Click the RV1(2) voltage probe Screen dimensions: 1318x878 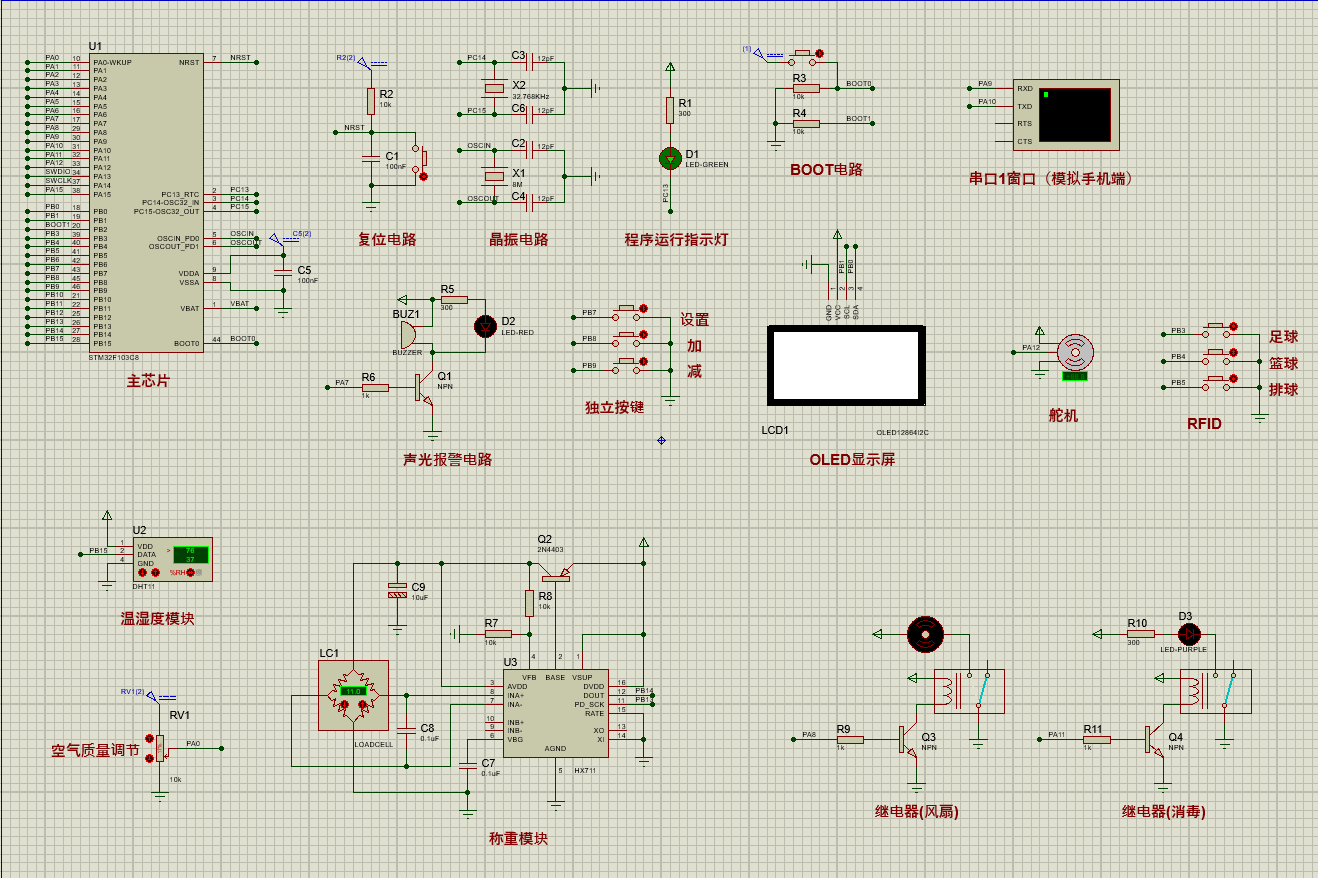[160, 696]
